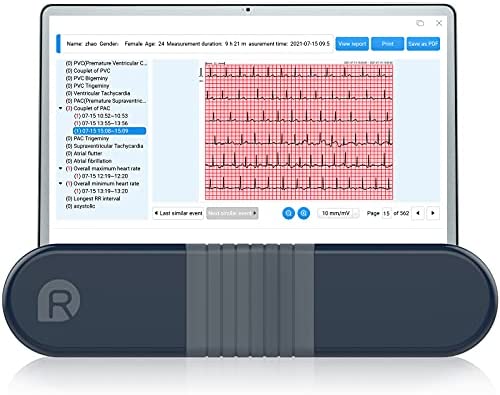Select the 07-15 10:52–10:53 event

(x=101, y=116)
